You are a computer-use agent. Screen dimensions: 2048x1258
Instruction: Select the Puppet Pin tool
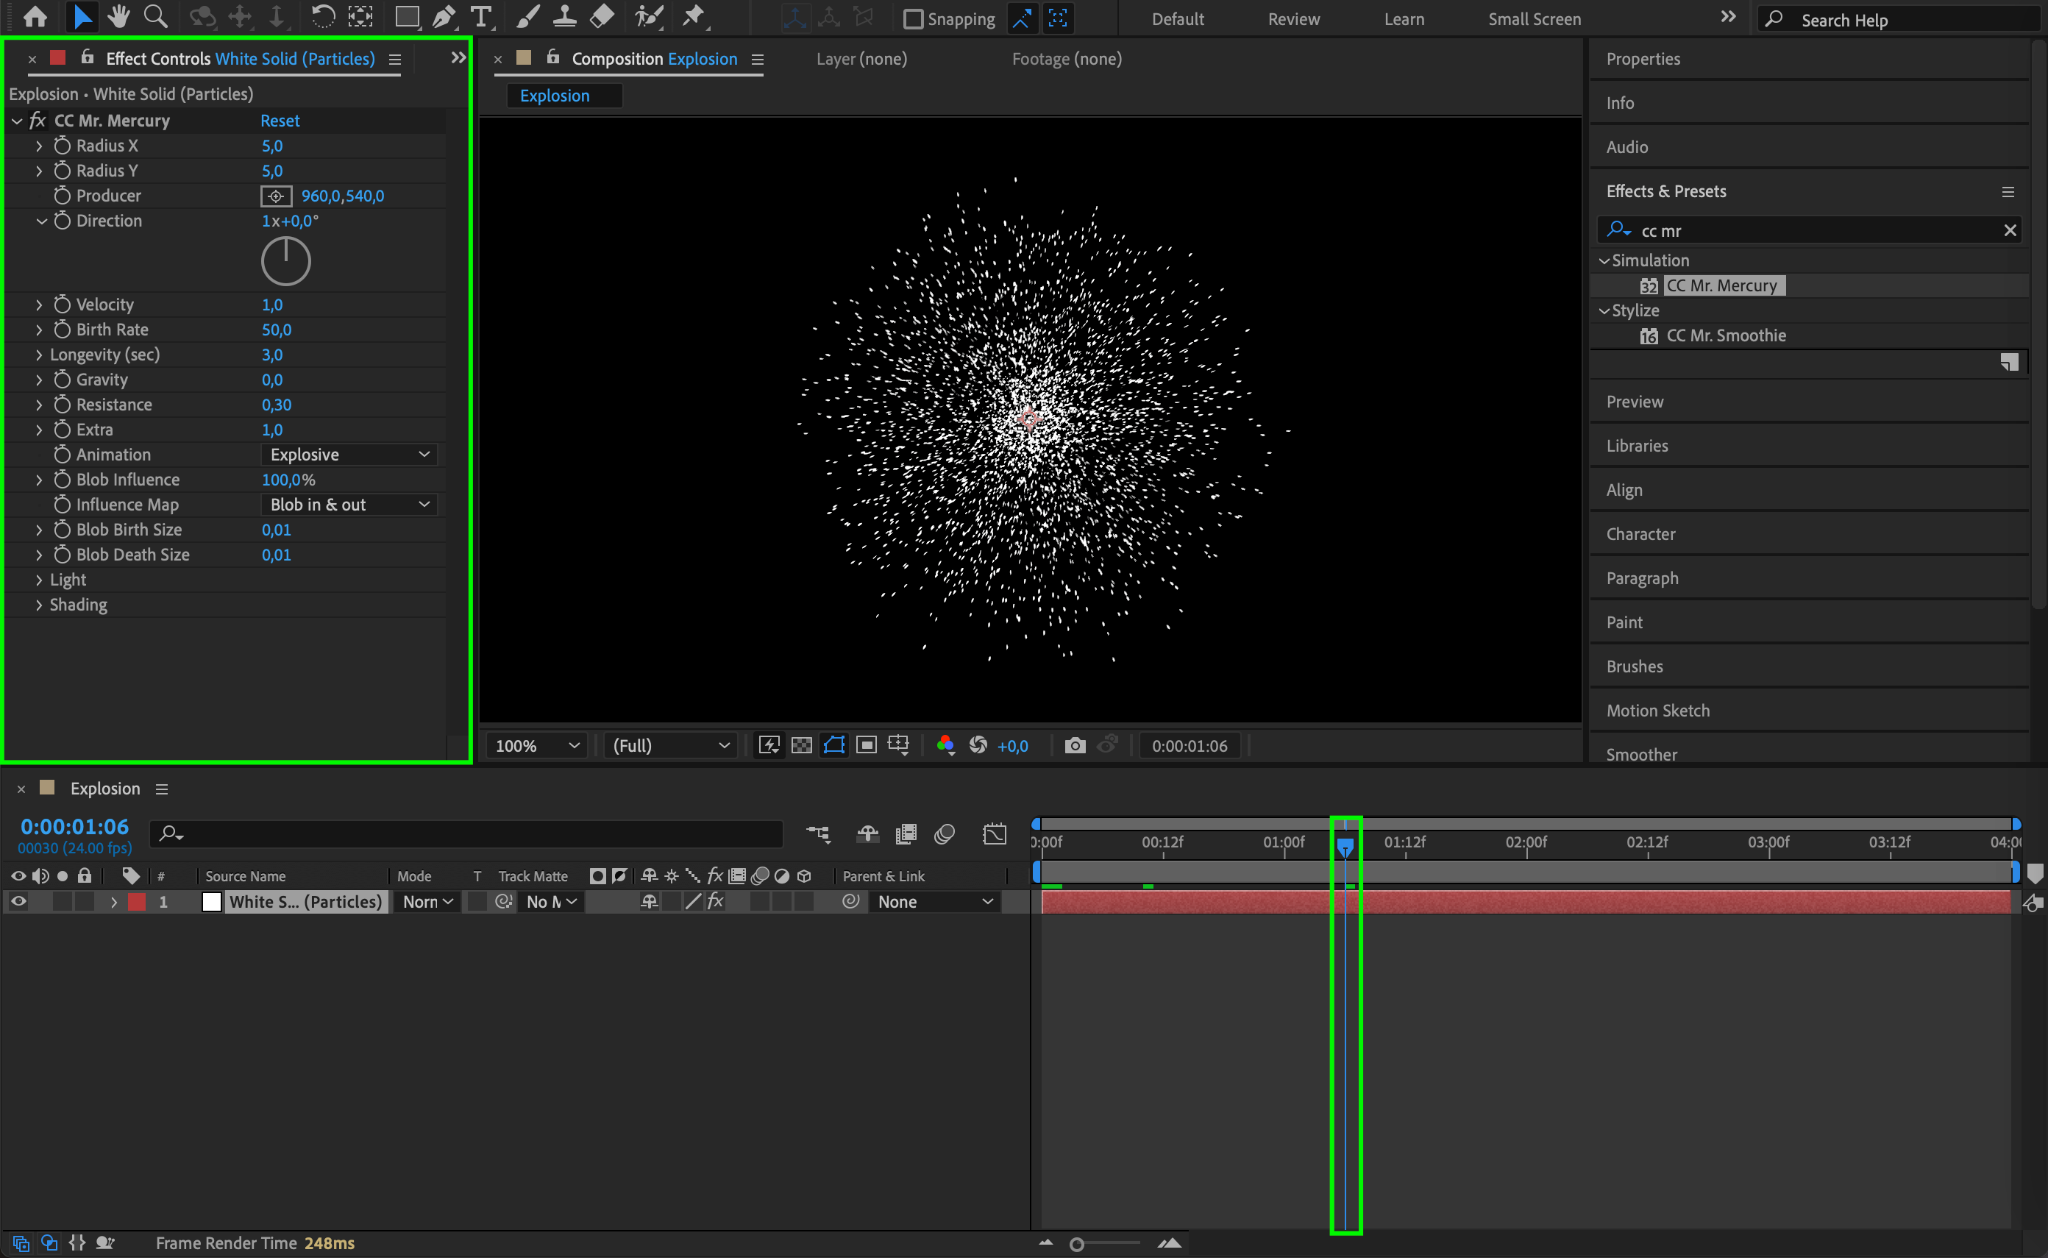click(x=693, y=17)
